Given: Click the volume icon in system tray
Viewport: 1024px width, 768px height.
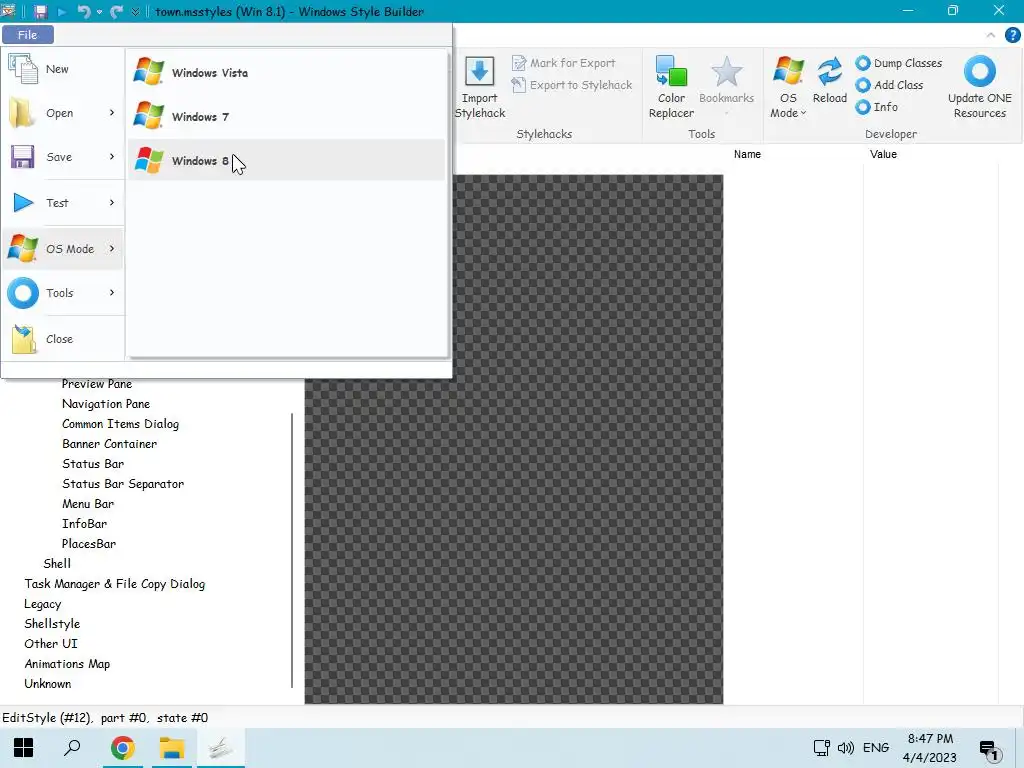Looking at the screenshot, I should pyautogui.click(x=846, y=748).
